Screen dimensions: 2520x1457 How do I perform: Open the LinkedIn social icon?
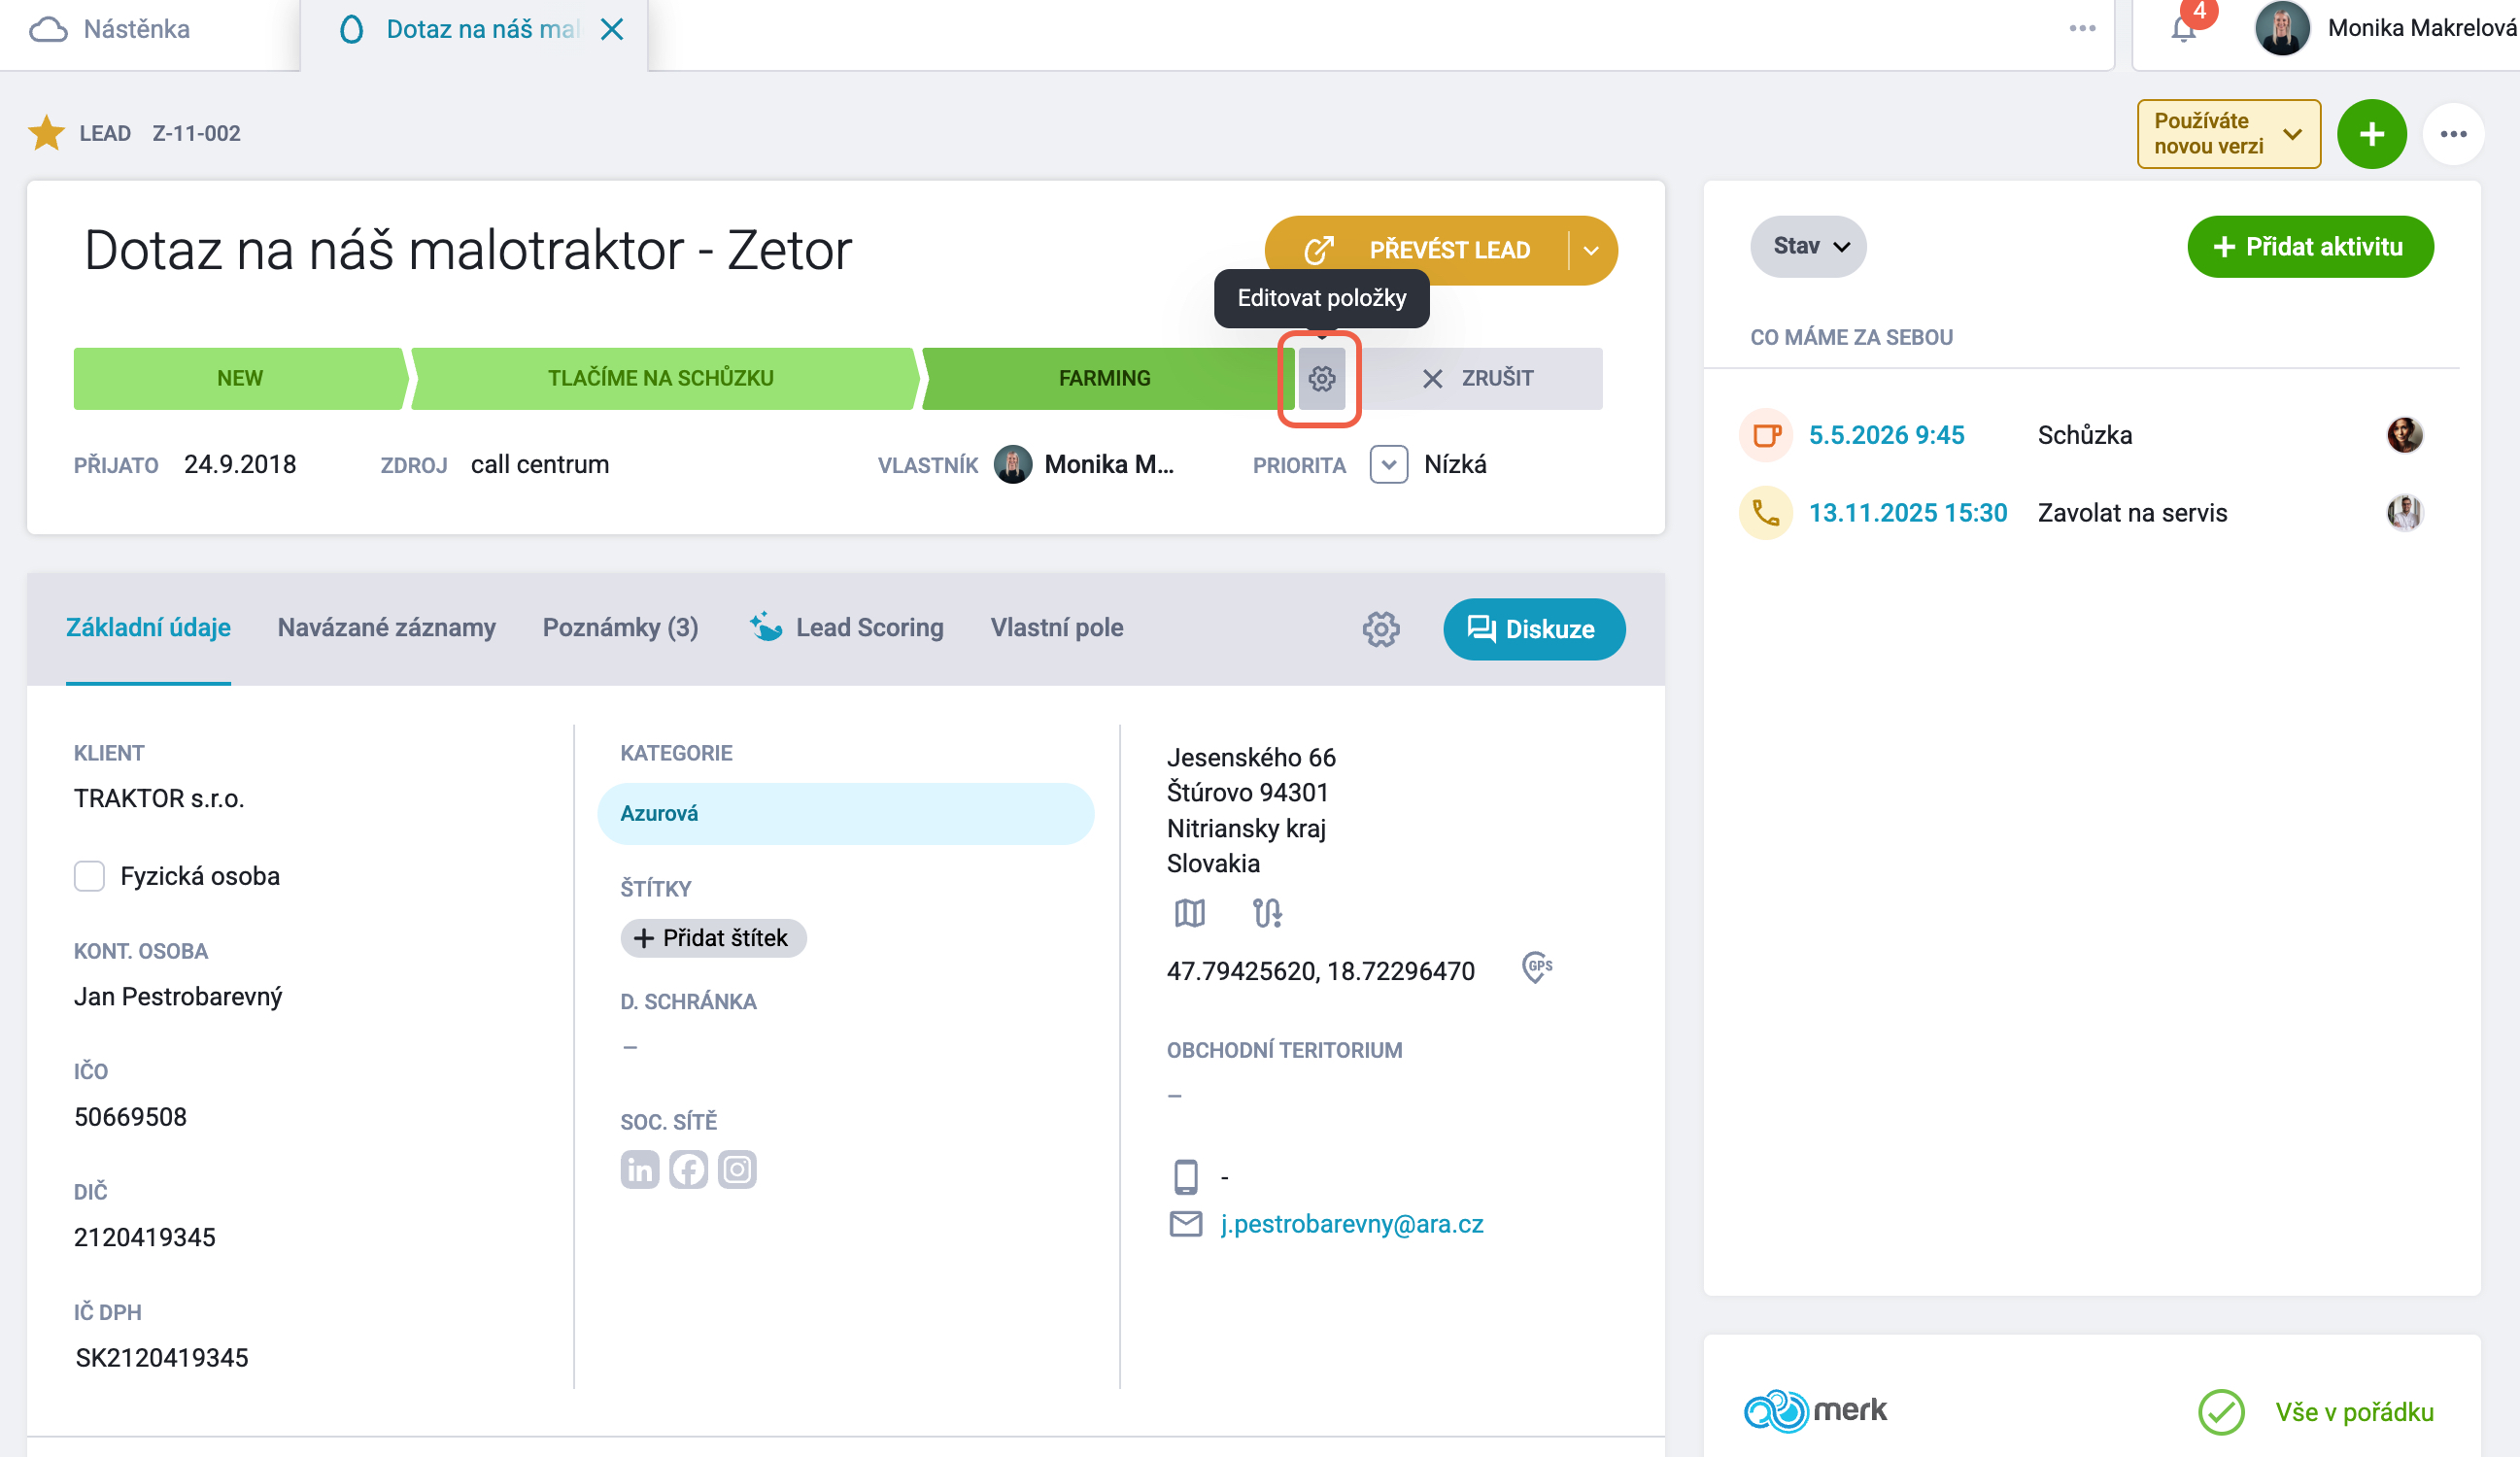pyautogui.click(x=640, y=1170)
